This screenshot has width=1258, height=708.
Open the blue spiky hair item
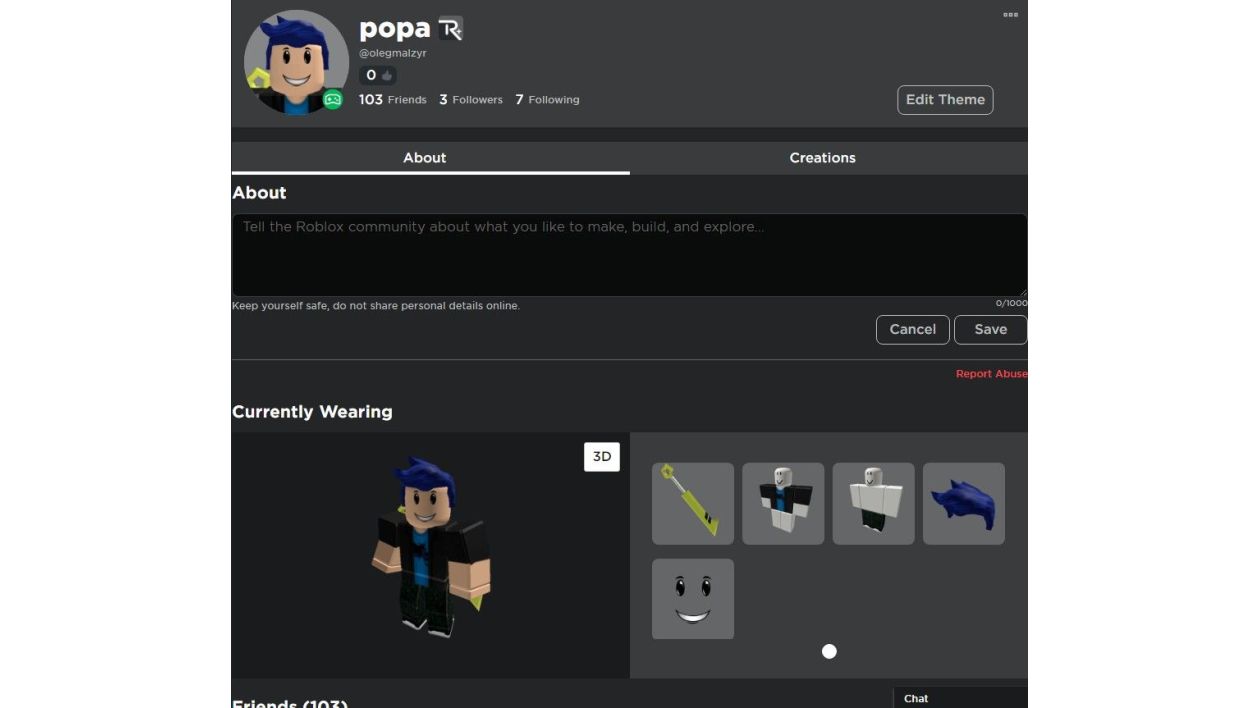(964, 503)
